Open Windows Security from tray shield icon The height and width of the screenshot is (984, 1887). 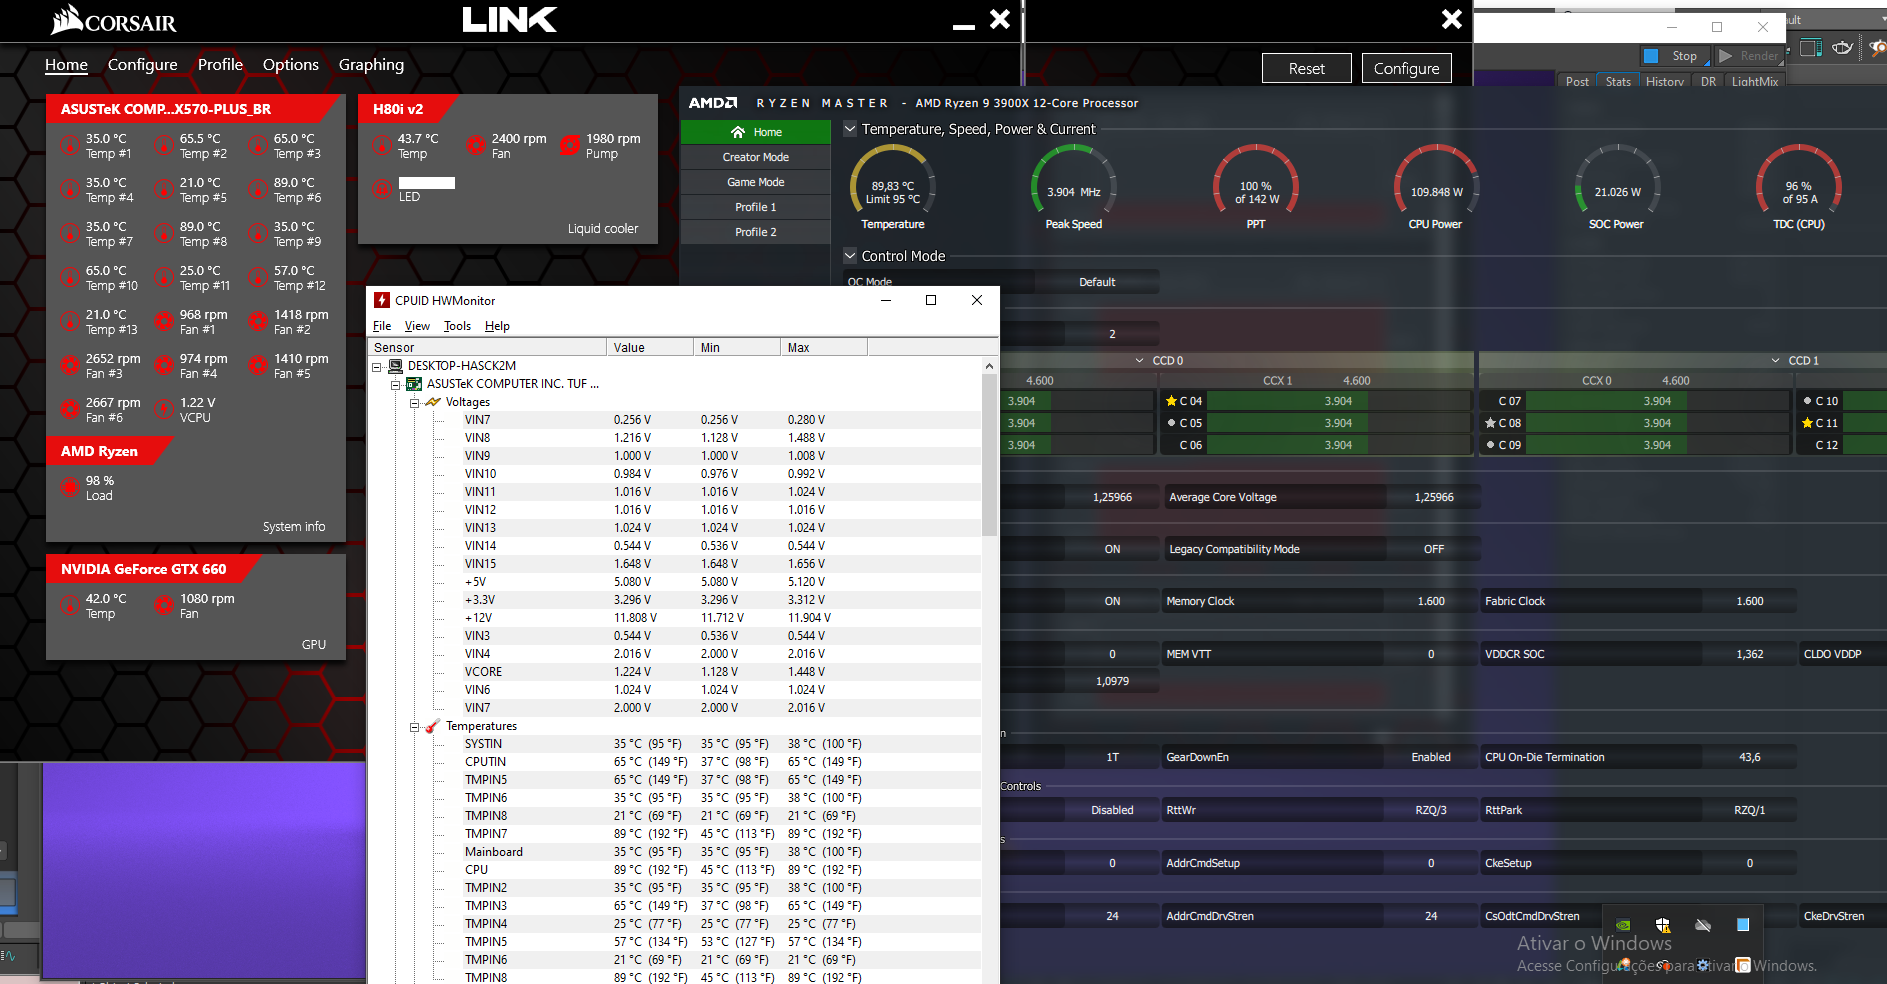(1662, 925)
